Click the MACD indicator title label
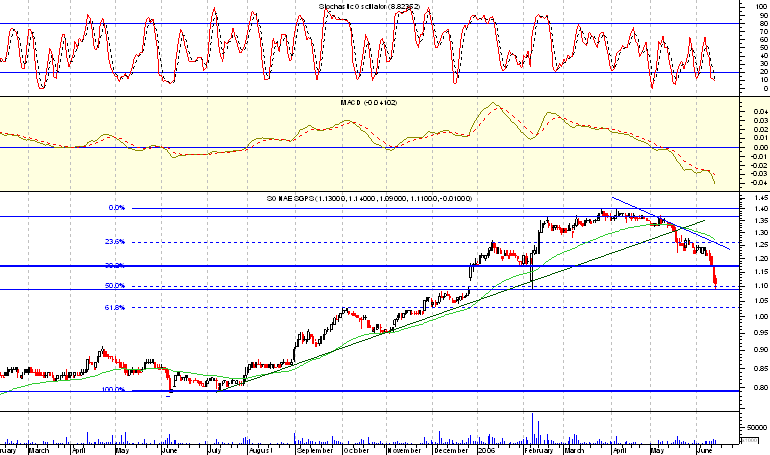This screenshot has height=455, width=770. click(369, 103)
